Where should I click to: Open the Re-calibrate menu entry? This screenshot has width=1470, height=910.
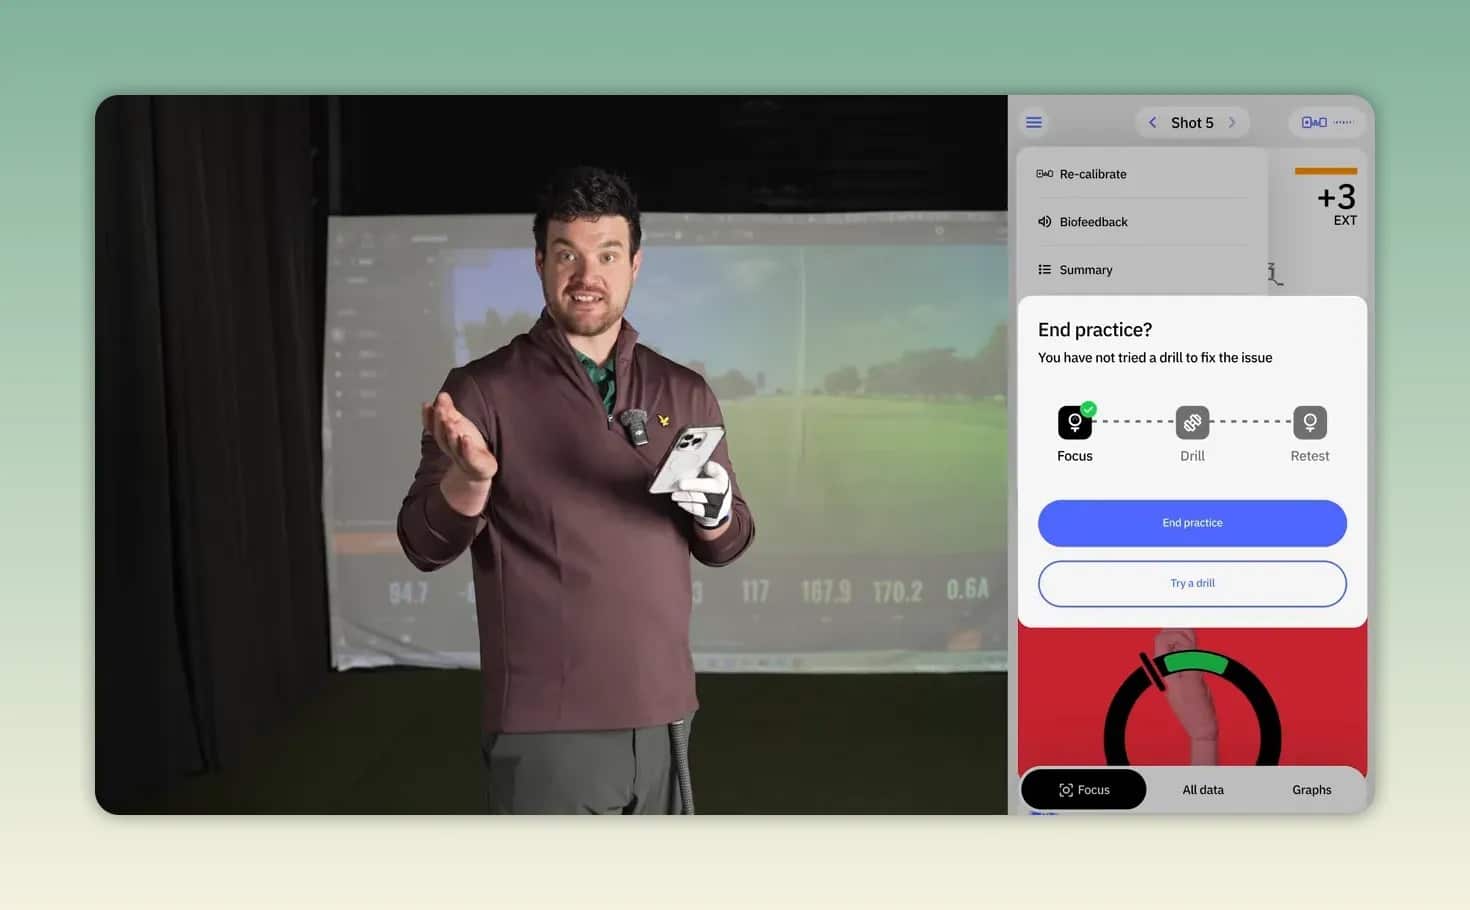coord(1143,174)
